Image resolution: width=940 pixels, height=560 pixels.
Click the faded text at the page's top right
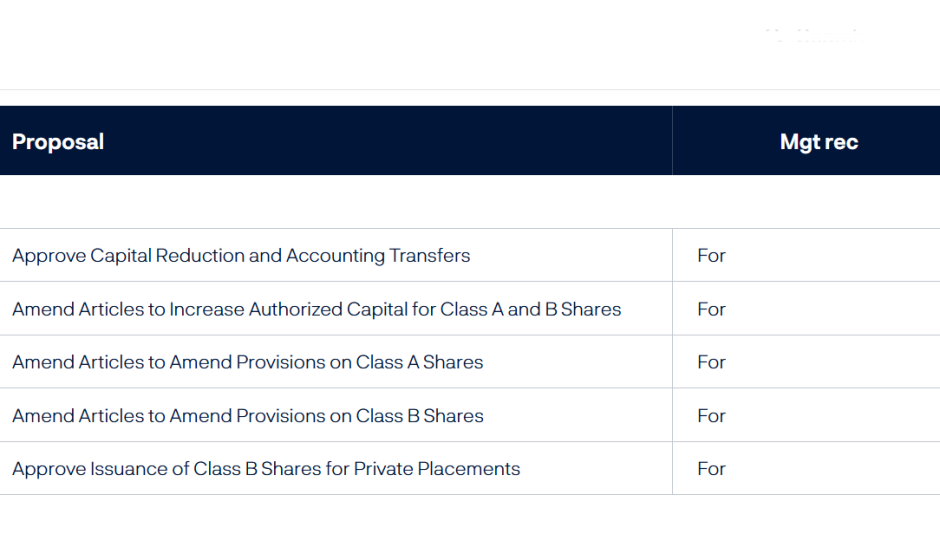pos(812,36)
